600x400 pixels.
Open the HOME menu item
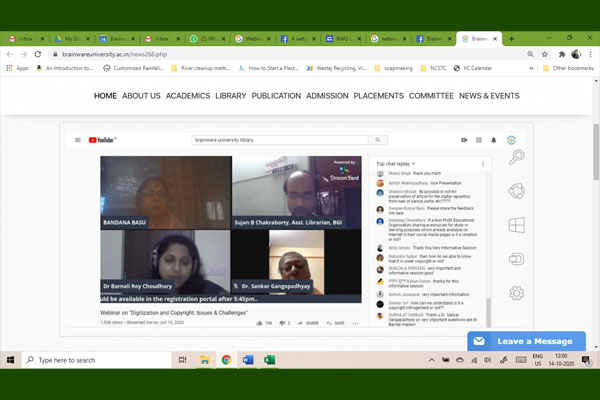coord(105,96)
